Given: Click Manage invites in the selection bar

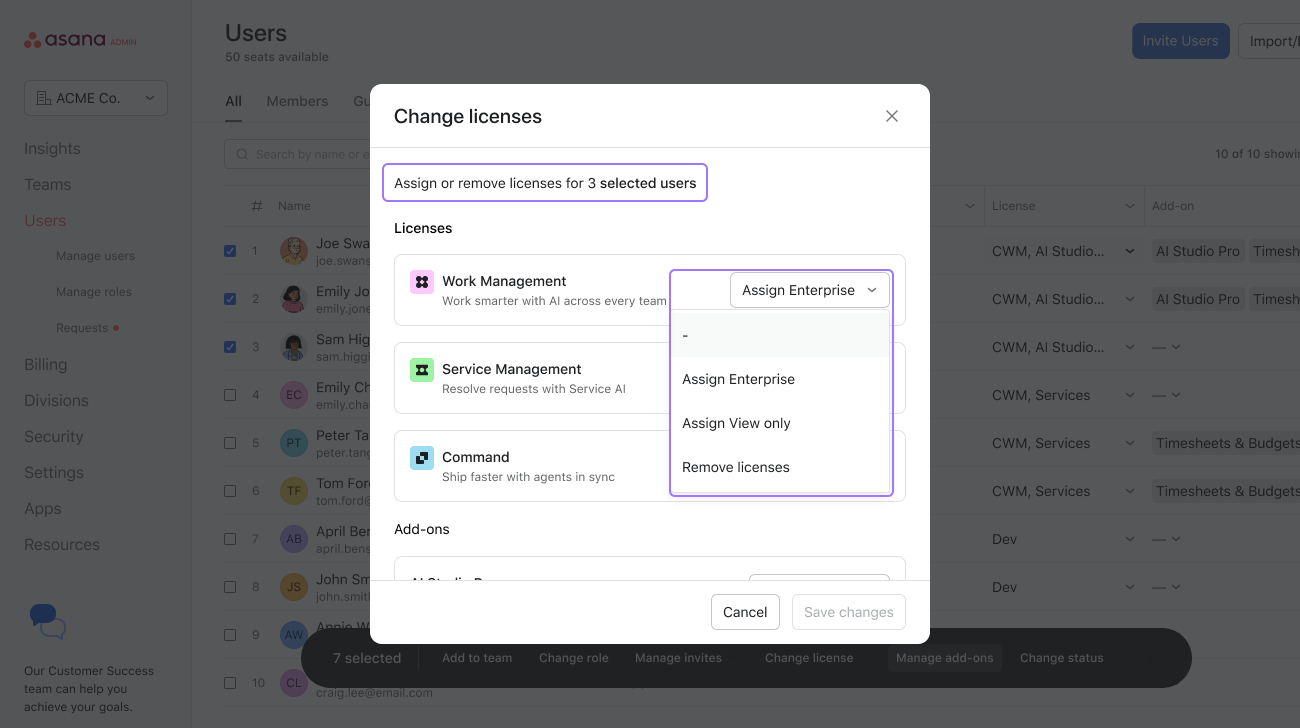Looking at the screenshot, I should pyautogui.click(x=678, y=658).
